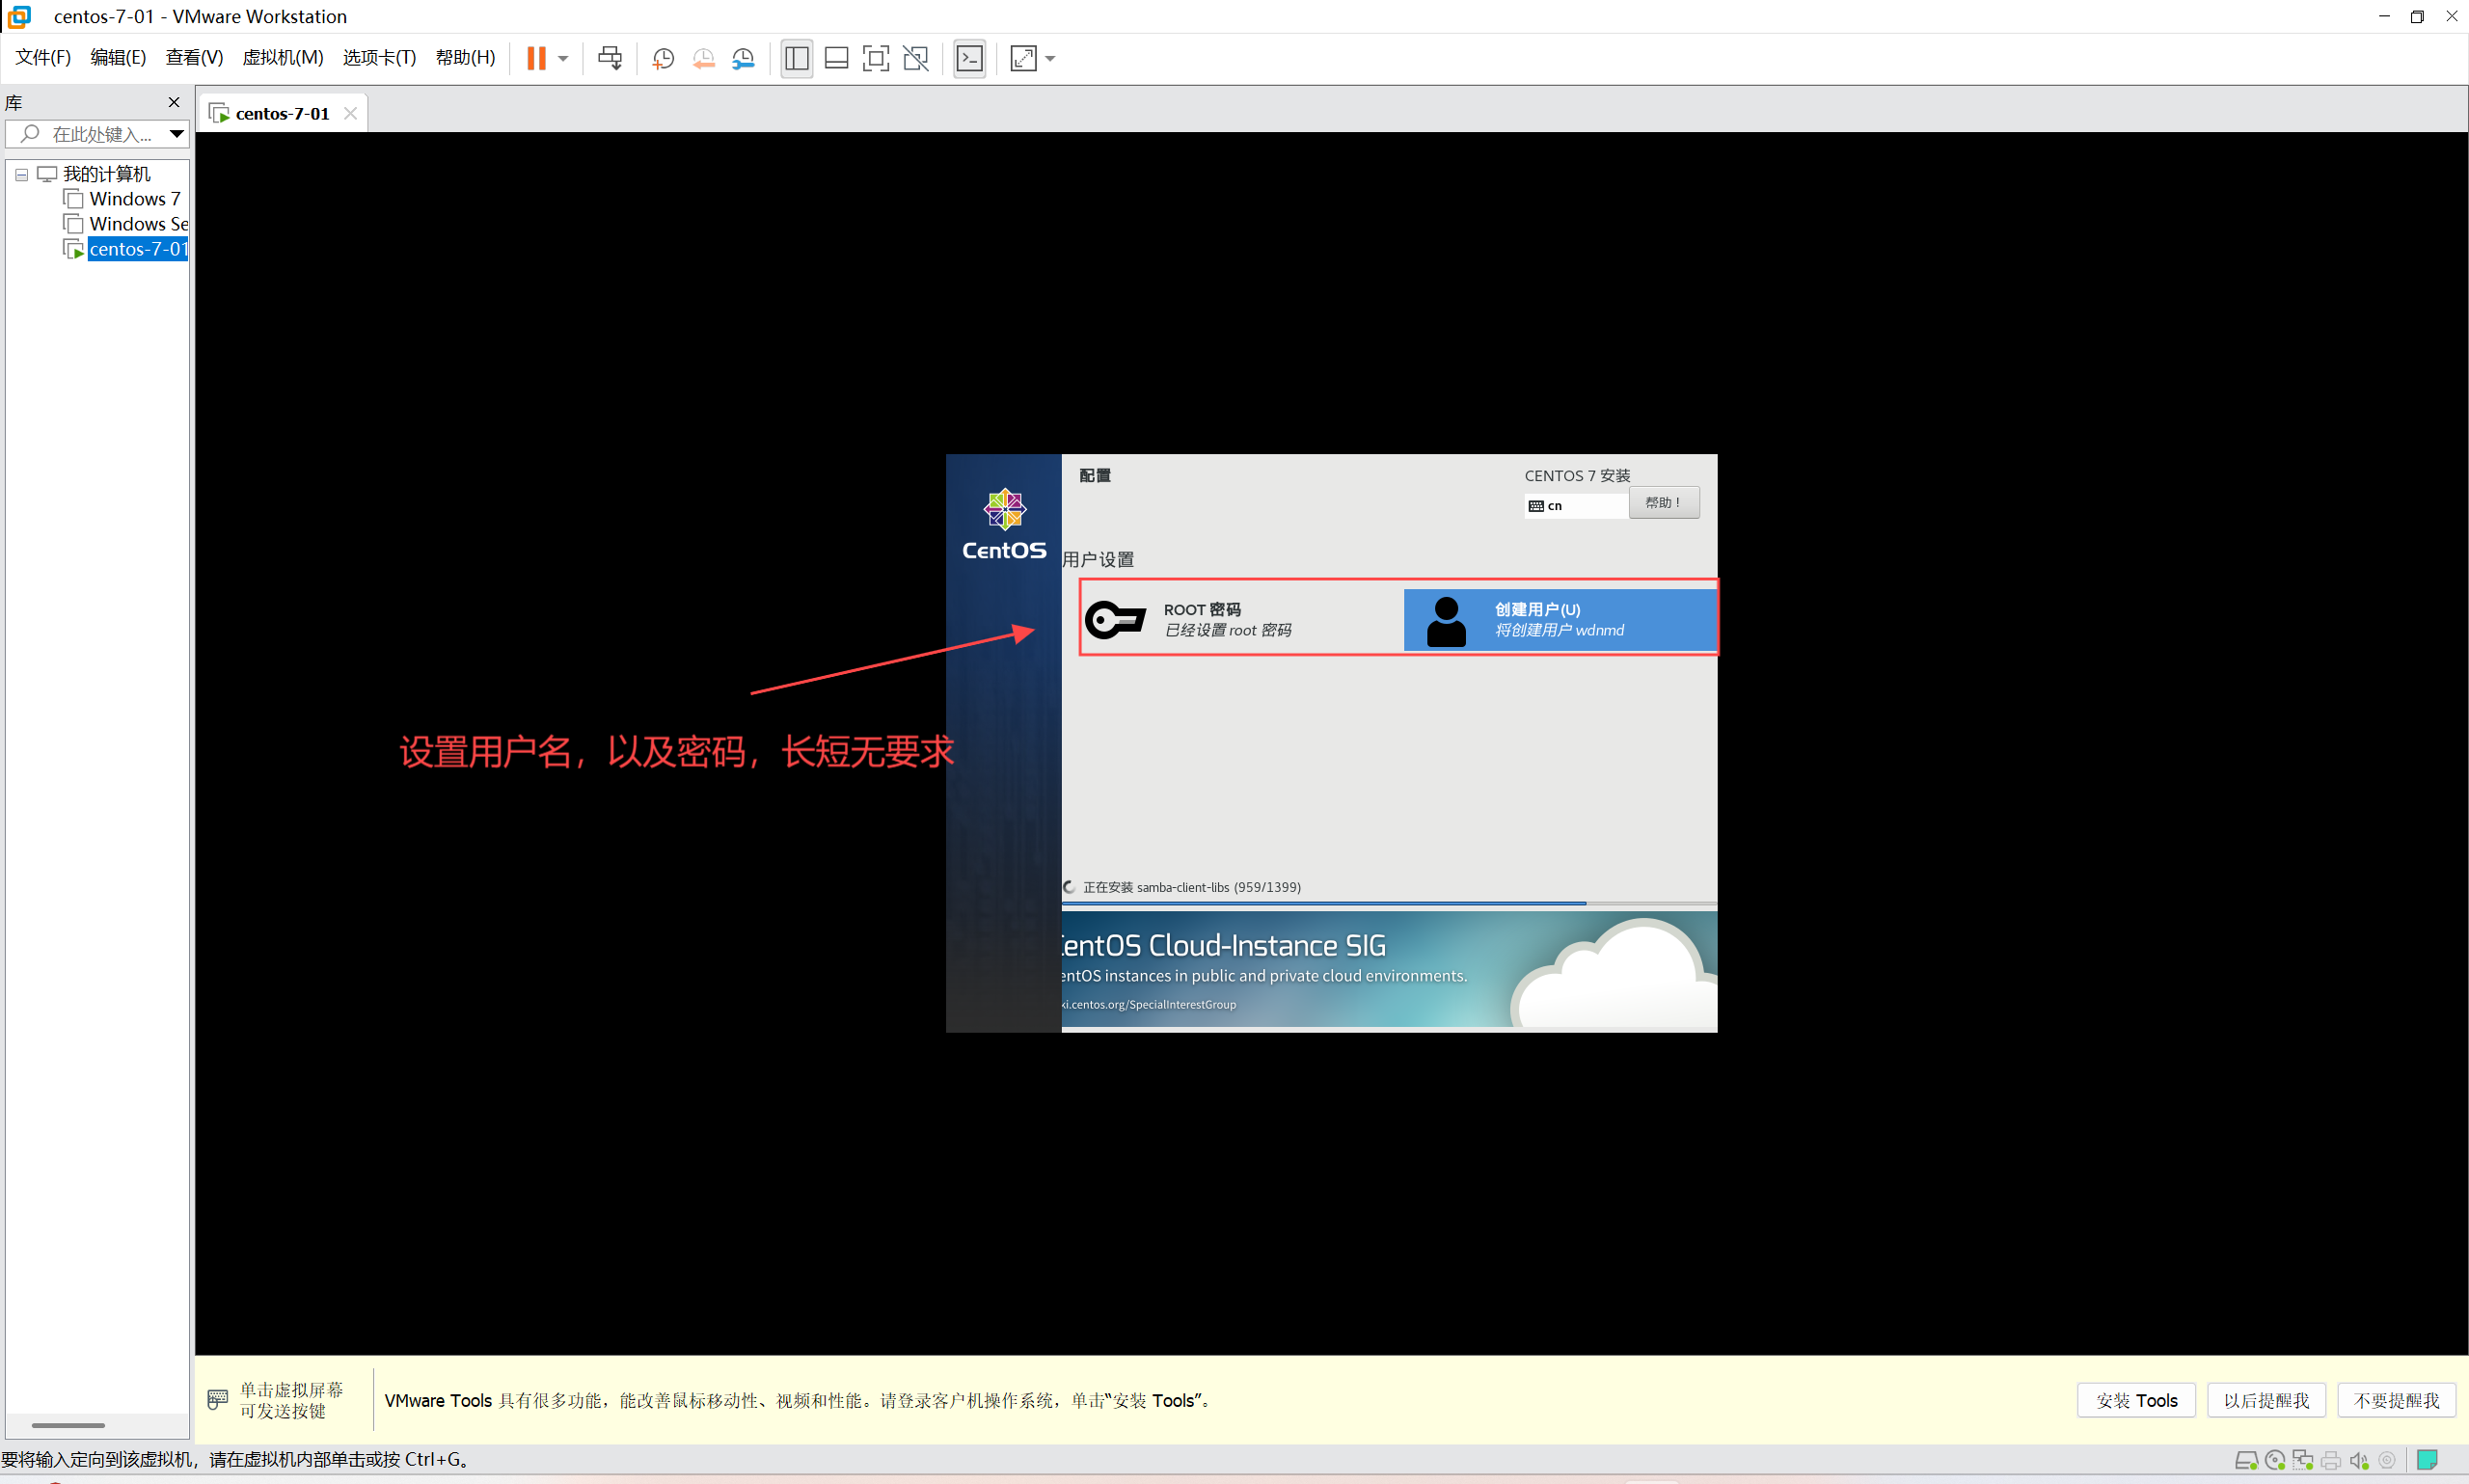Take a snapshot with clock-plus icon

pyautogui.click(x=663, y=58)
